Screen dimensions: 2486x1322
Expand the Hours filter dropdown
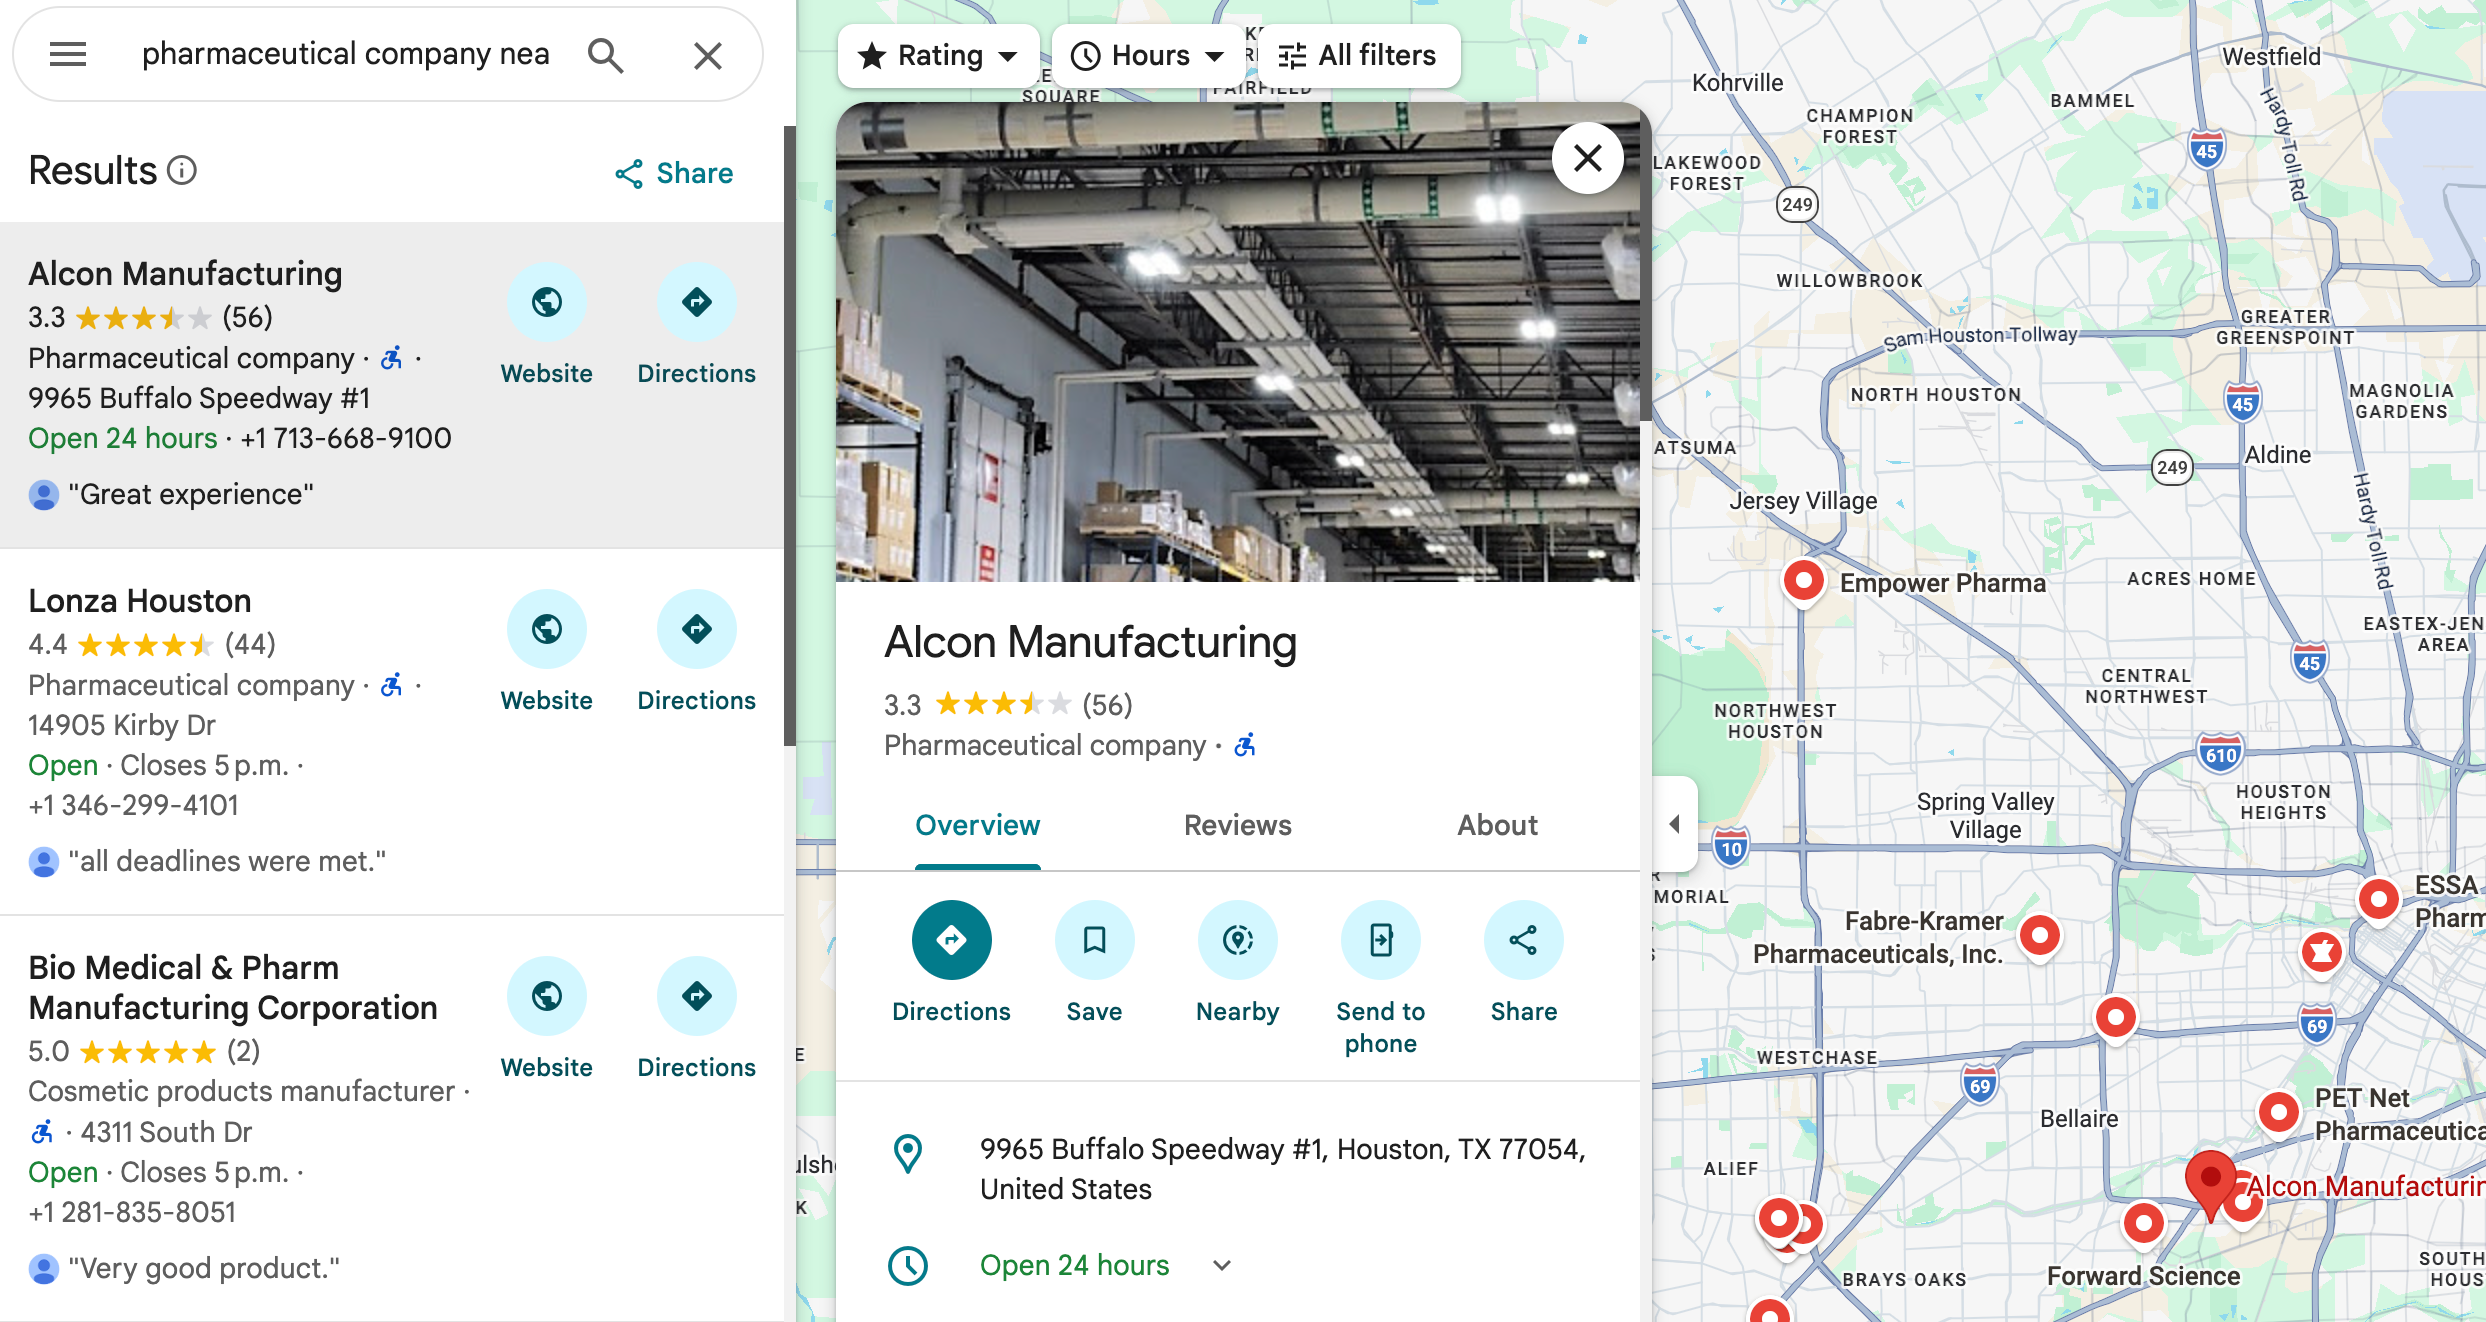[1148, 55]
